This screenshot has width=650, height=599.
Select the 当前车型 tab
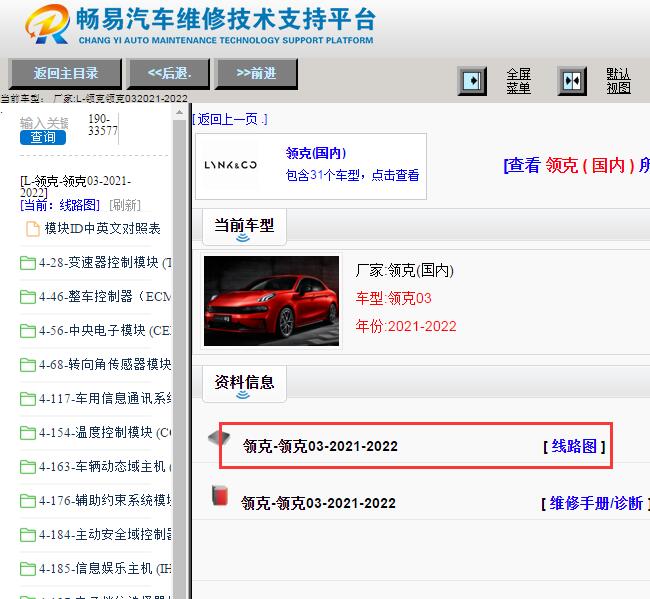[244, 226]
